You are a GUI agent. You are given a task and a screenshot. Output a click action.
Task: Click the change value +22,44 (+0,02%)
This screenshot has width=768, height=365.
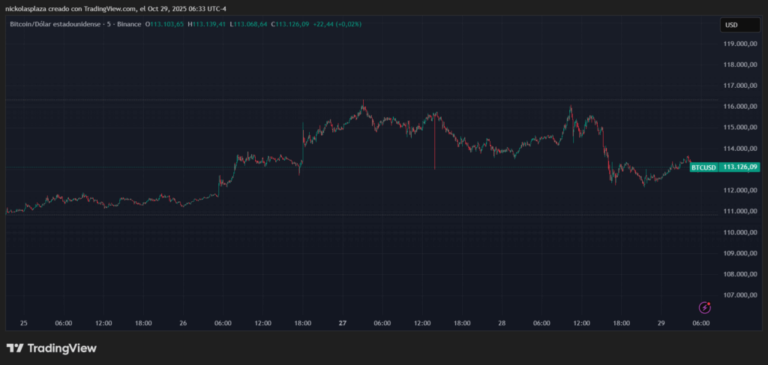tap(337, 24)
